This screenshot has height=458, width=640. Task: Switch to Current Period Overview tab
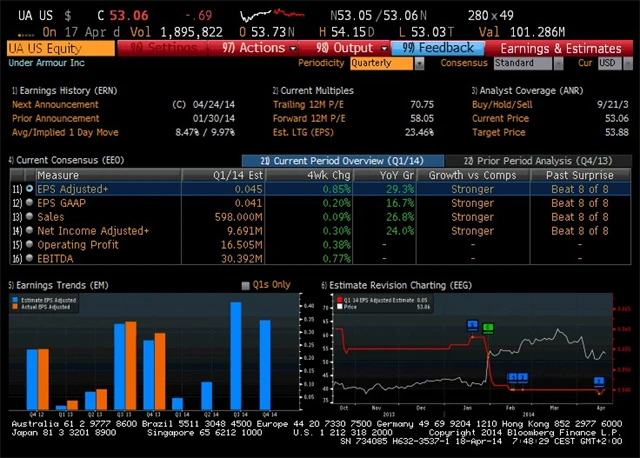[342, 161]
